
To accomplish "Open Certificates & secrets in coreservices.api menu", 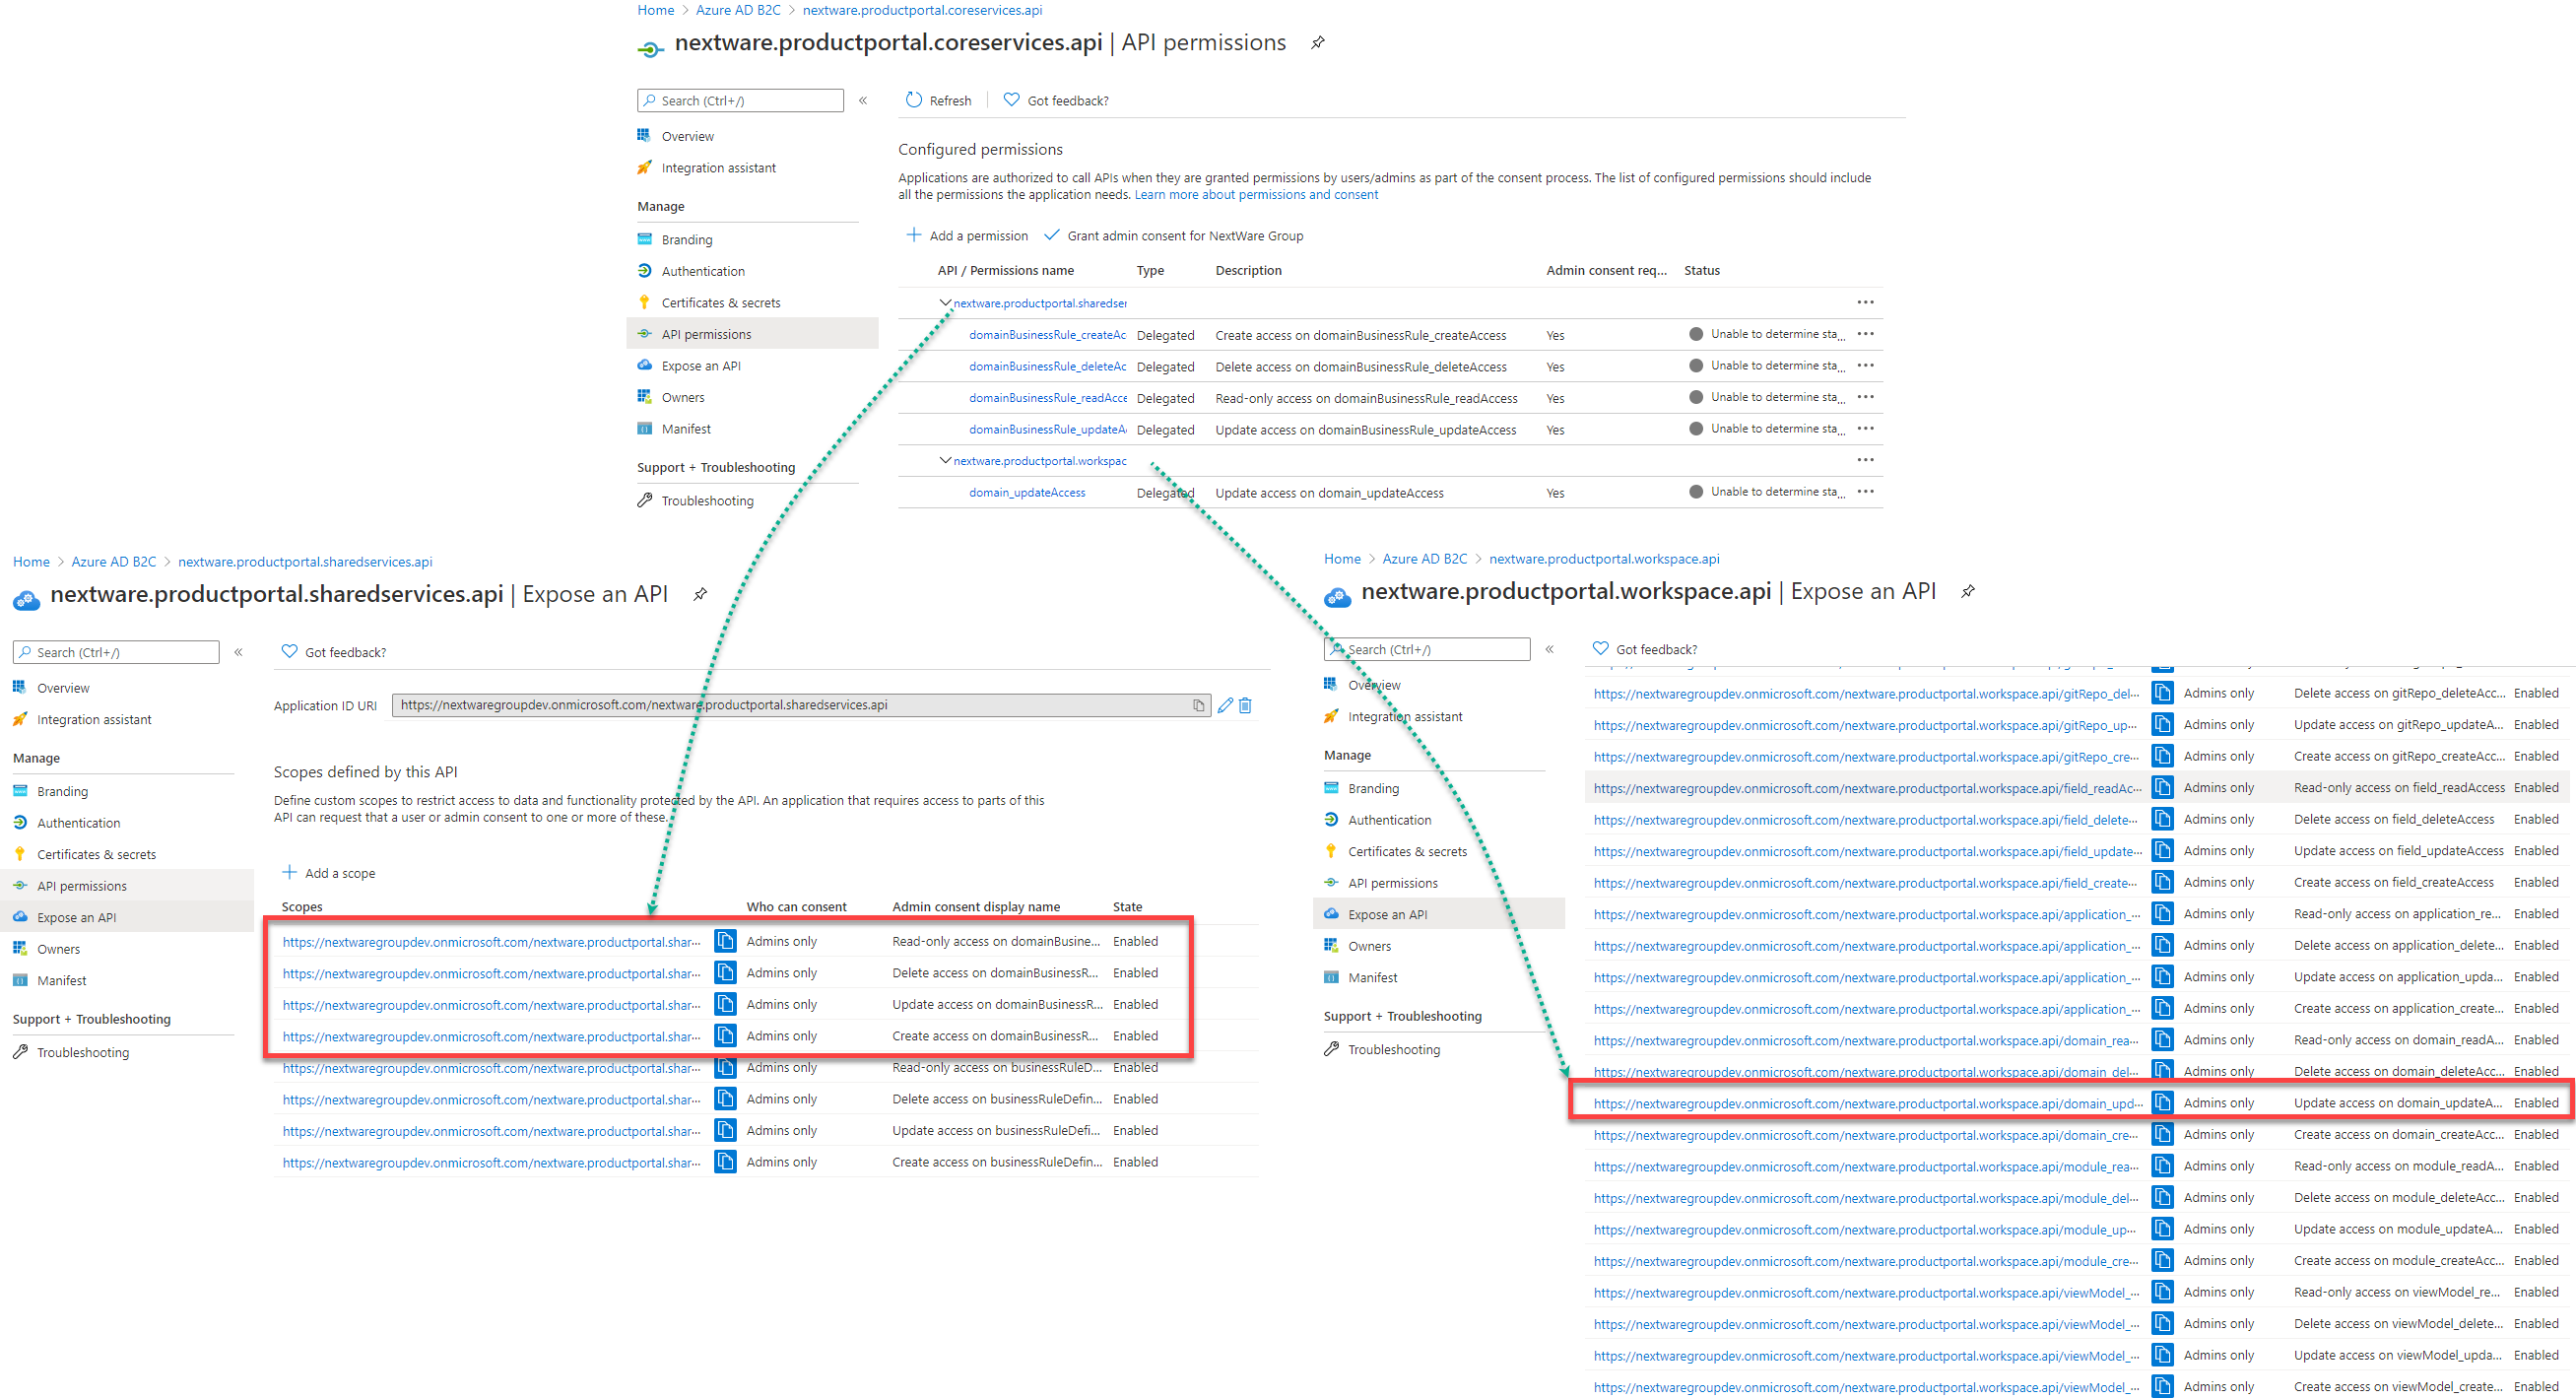I will click(x=720, y=303).
